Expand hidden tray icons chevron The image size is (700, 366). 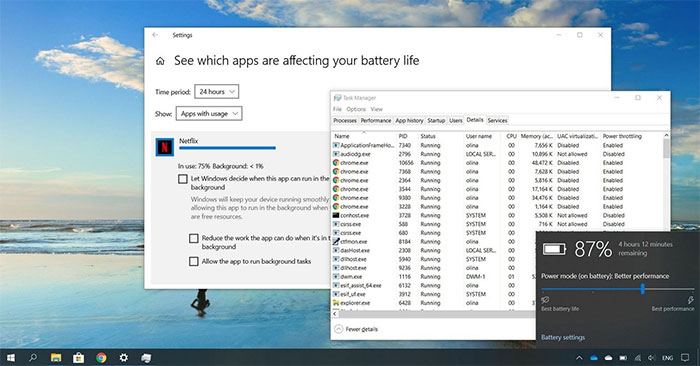pos(579,358)
